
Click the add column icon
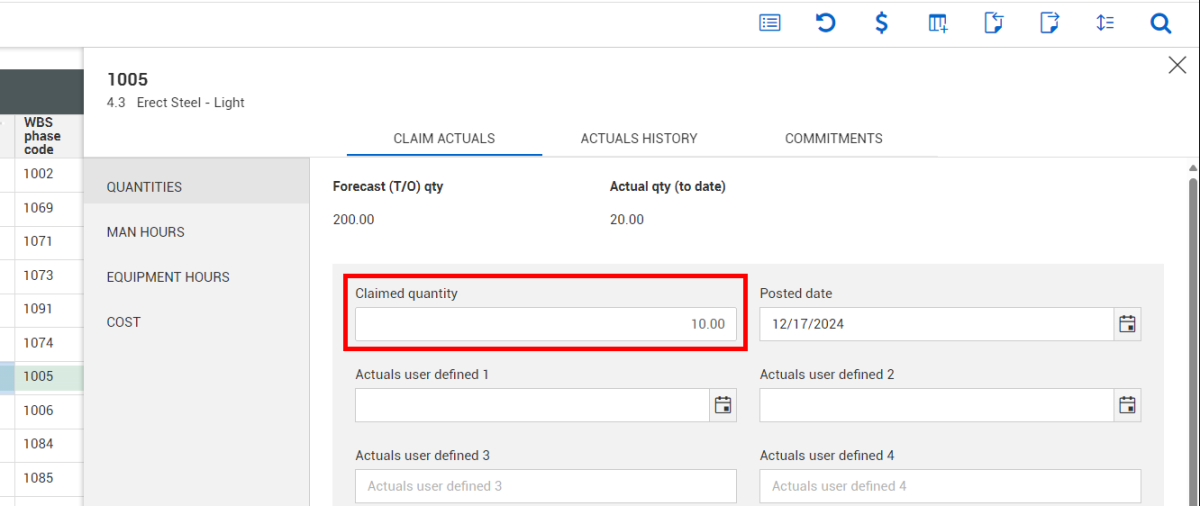pos(938,23)
